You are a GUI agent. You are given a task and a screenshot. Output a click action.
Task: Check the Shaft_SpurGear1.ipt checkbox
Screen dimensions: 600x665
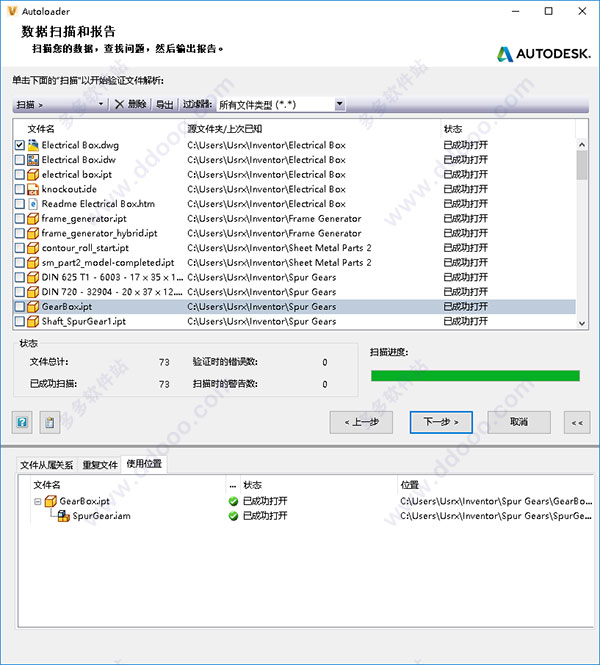click(20, 321)
